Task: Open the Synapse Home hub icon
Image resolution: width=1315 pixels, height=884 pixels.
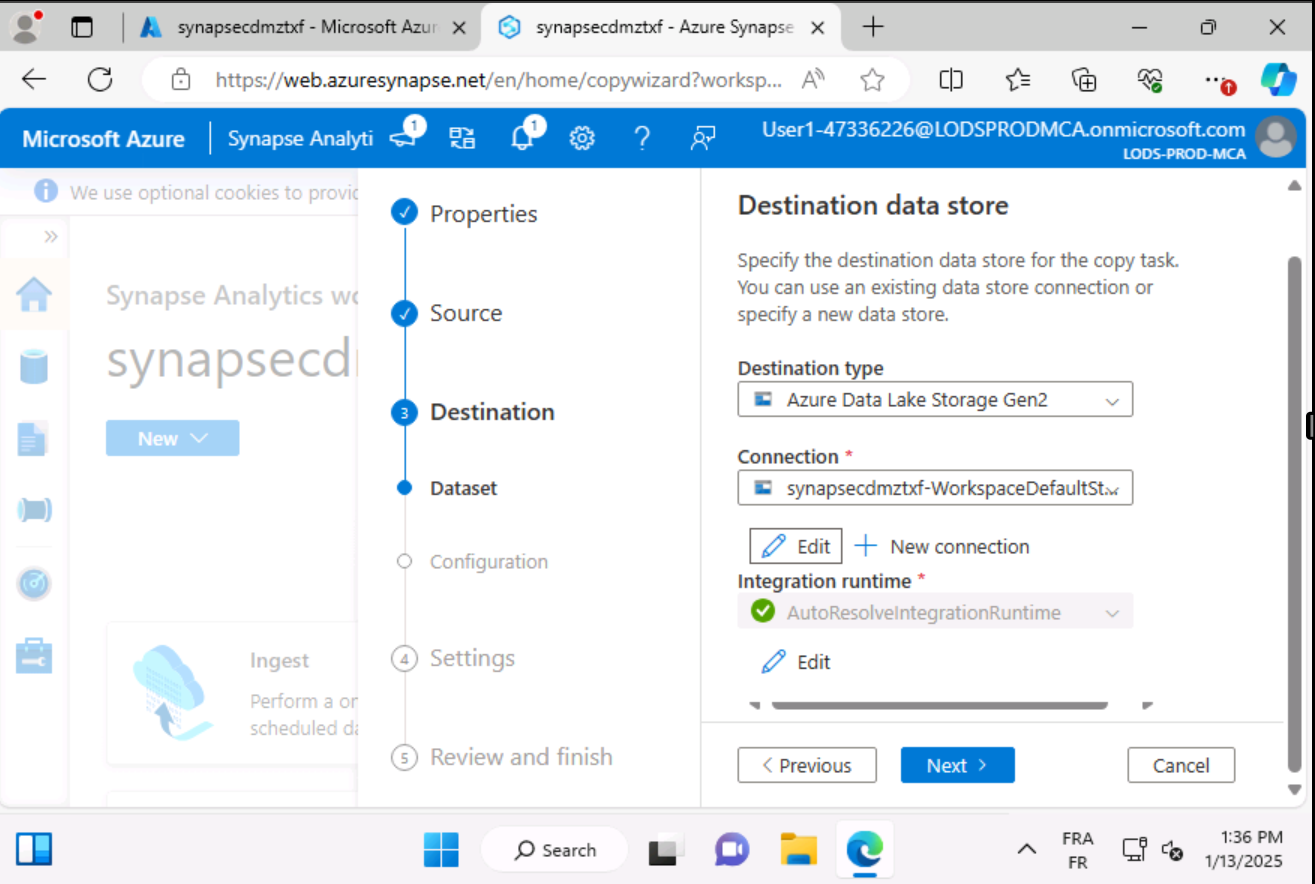Action: click(34, 294)
